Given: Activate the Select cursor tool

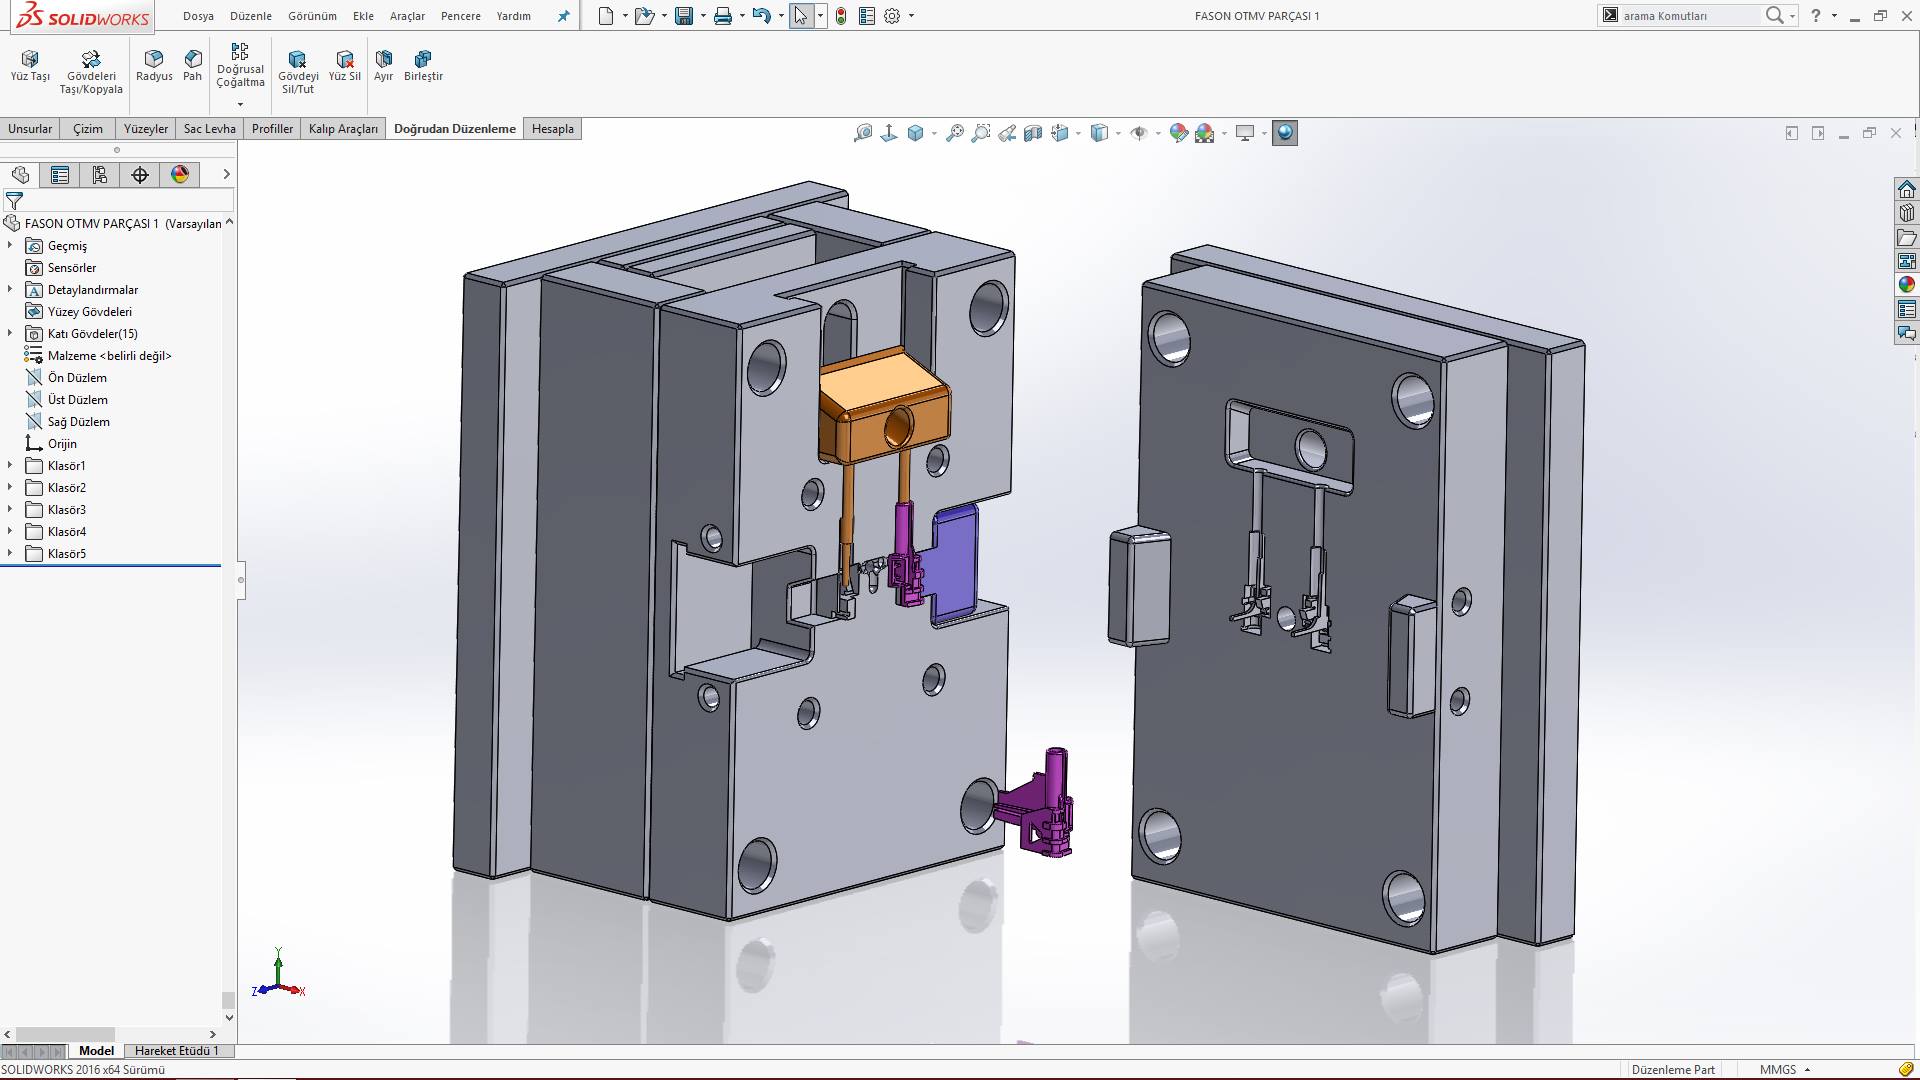Looking at the screenshot, I should click(x=801, y=16).
